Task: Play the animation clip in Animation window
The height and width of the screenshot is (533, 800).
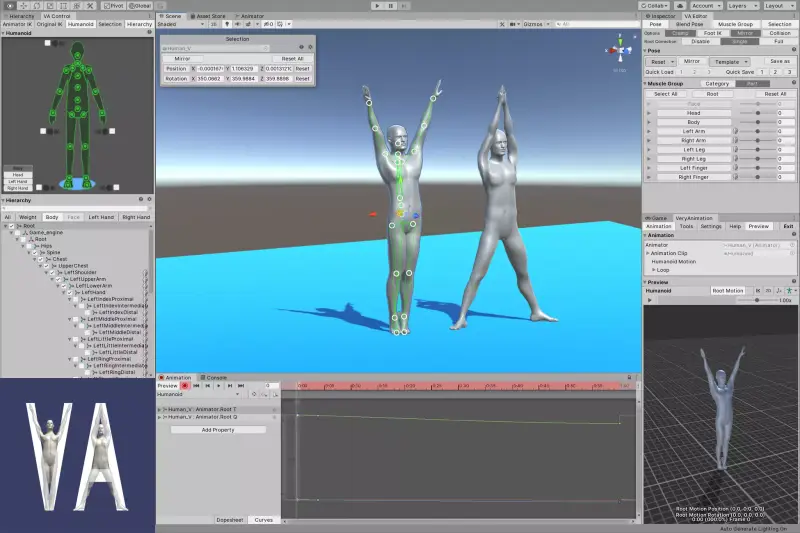Action: point(219,386)
